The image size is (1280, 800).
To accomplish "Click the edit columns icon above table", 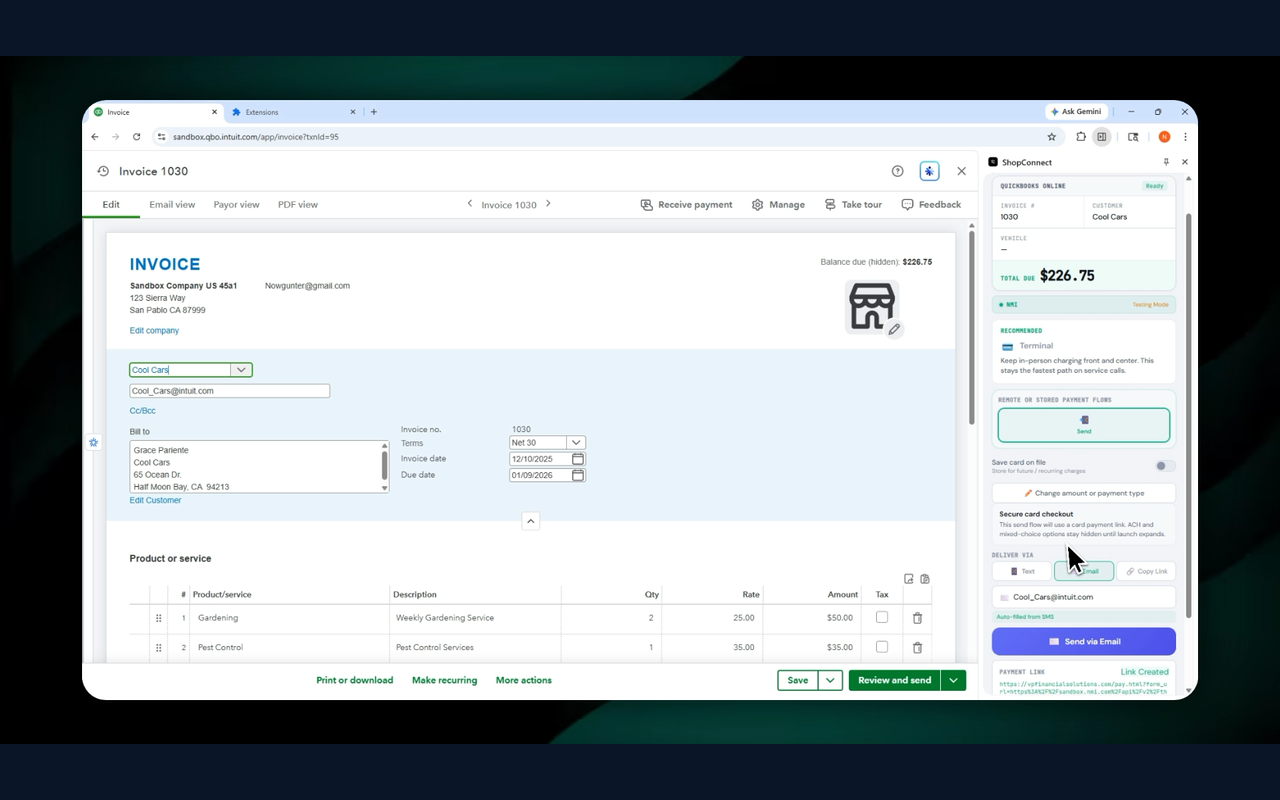I will click(908, 579).
